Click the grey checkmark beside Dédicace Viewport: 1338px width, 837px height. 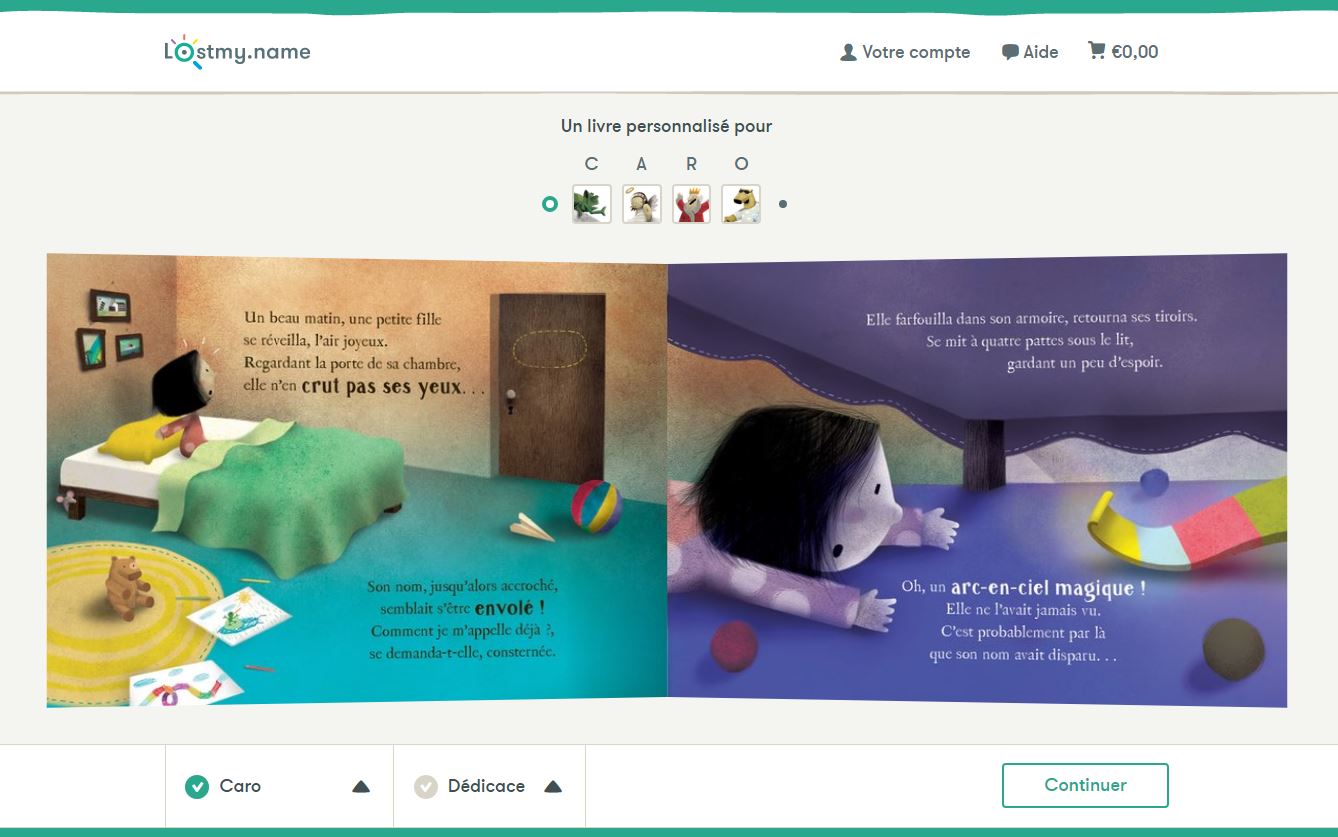(426, 787)
